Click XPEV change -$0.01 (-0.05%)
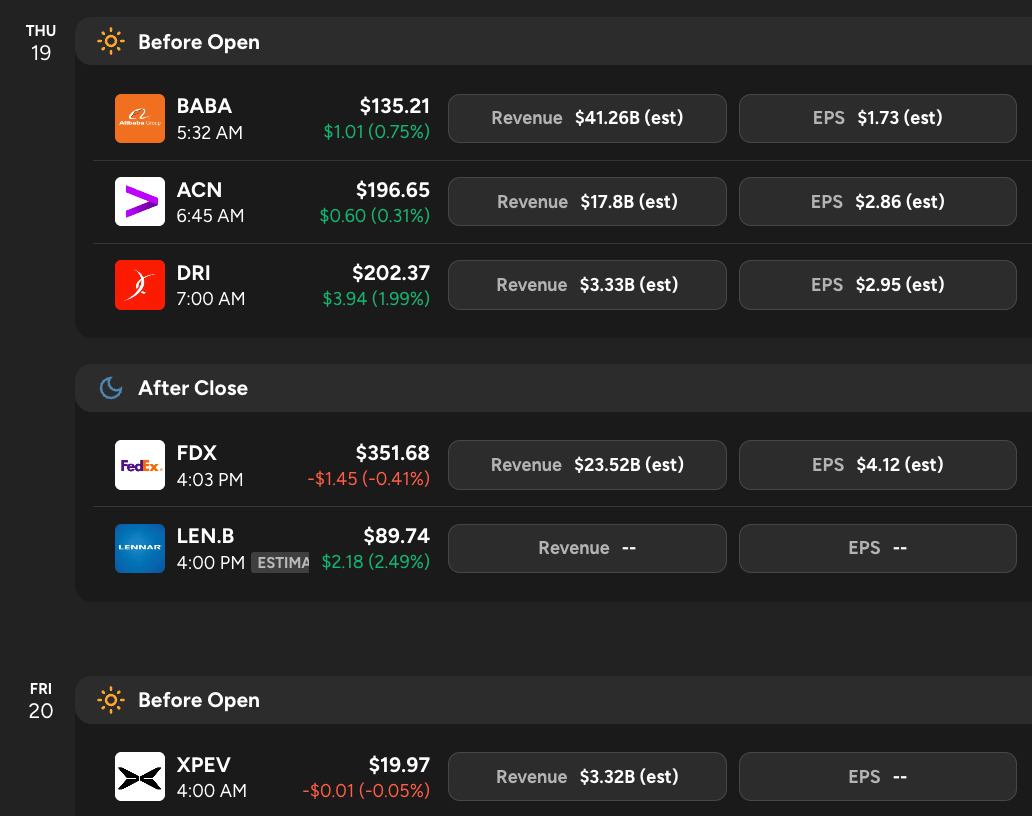Screen dimensions: 1032x816 [x=366, y=790]
